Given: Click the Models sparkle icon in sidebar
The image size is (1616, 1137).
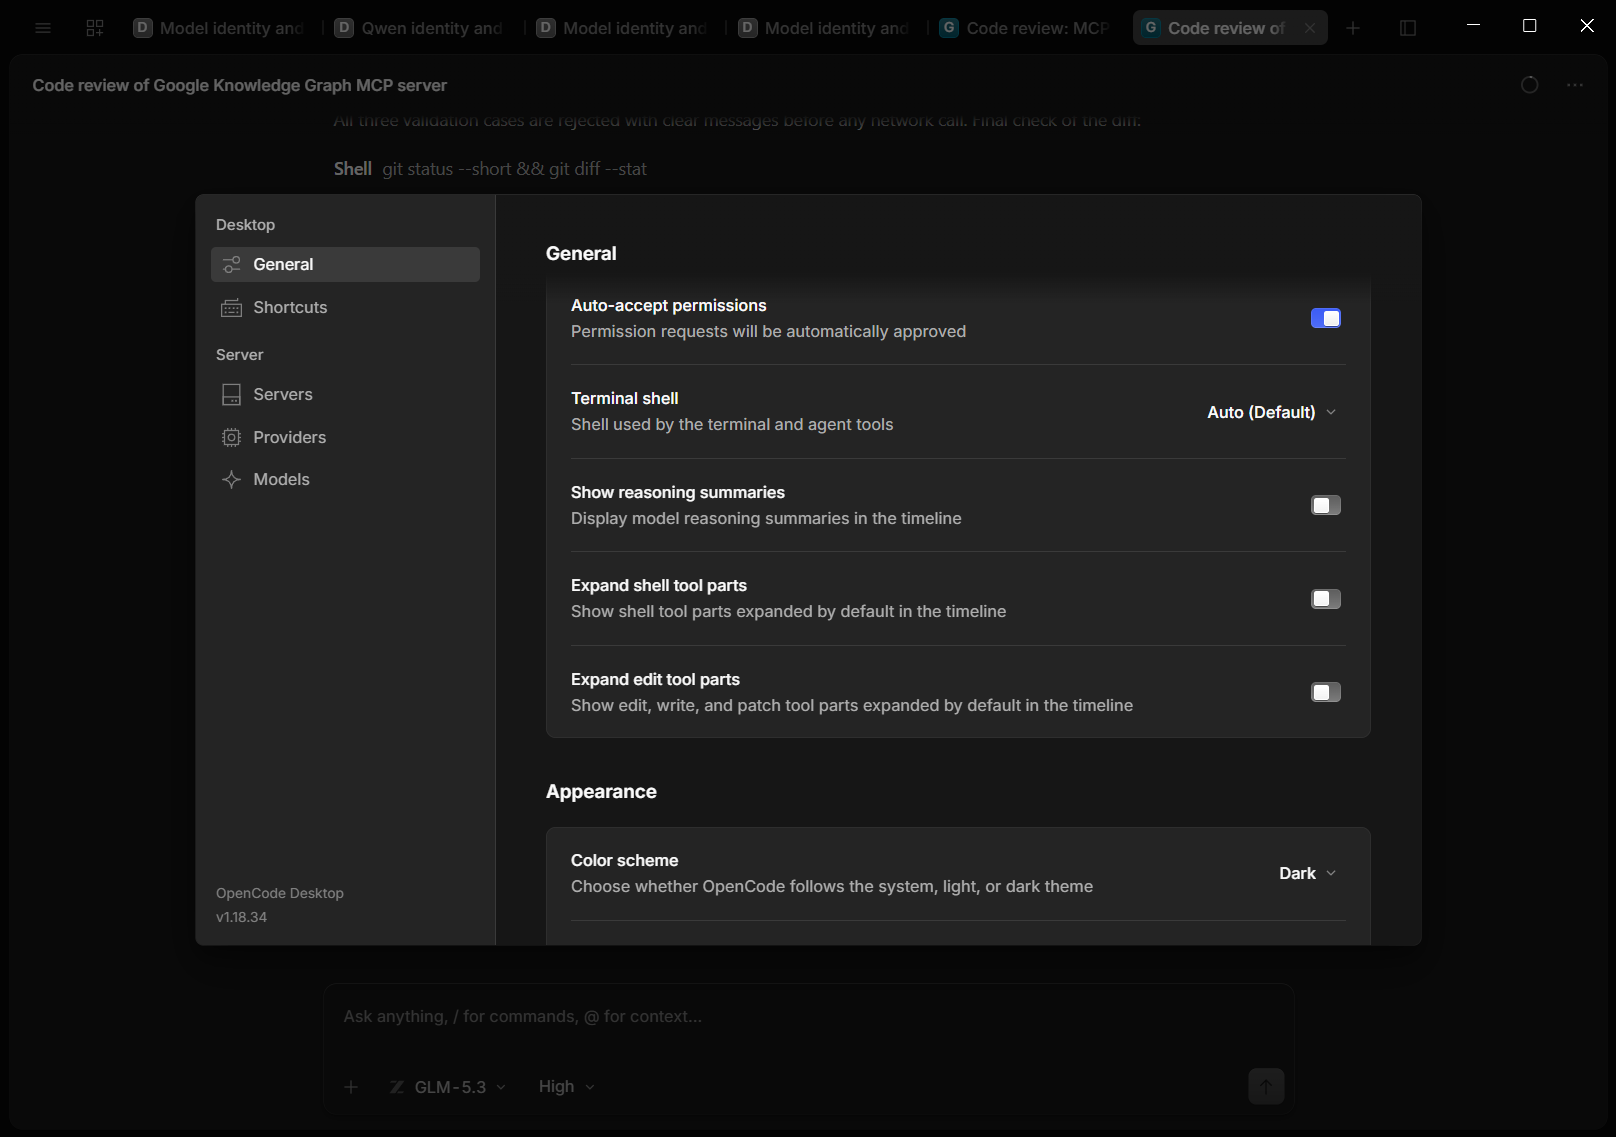Looking at the screenshot, I should tap(231, 480).
